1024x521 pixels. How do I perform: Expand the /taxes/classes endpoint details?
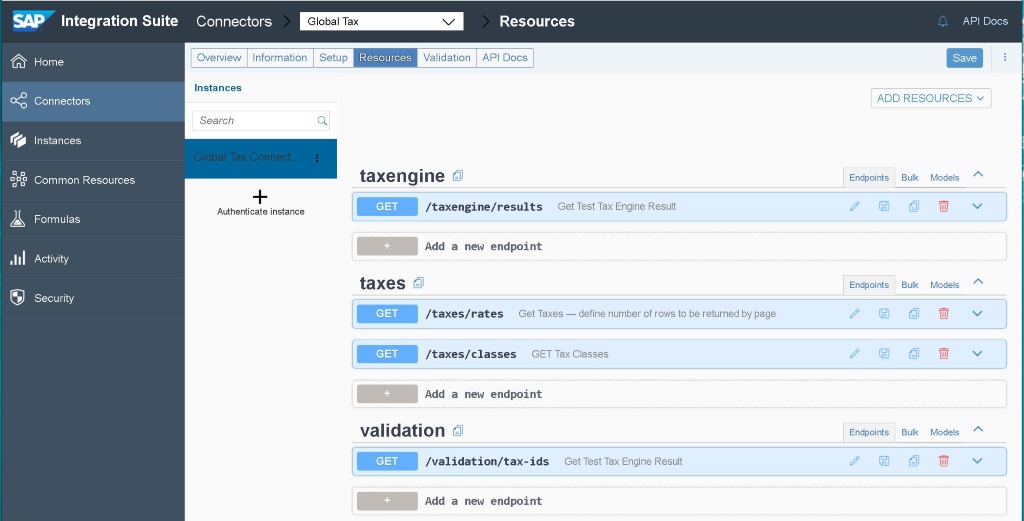pyautogui.click(x=977, y=354)
